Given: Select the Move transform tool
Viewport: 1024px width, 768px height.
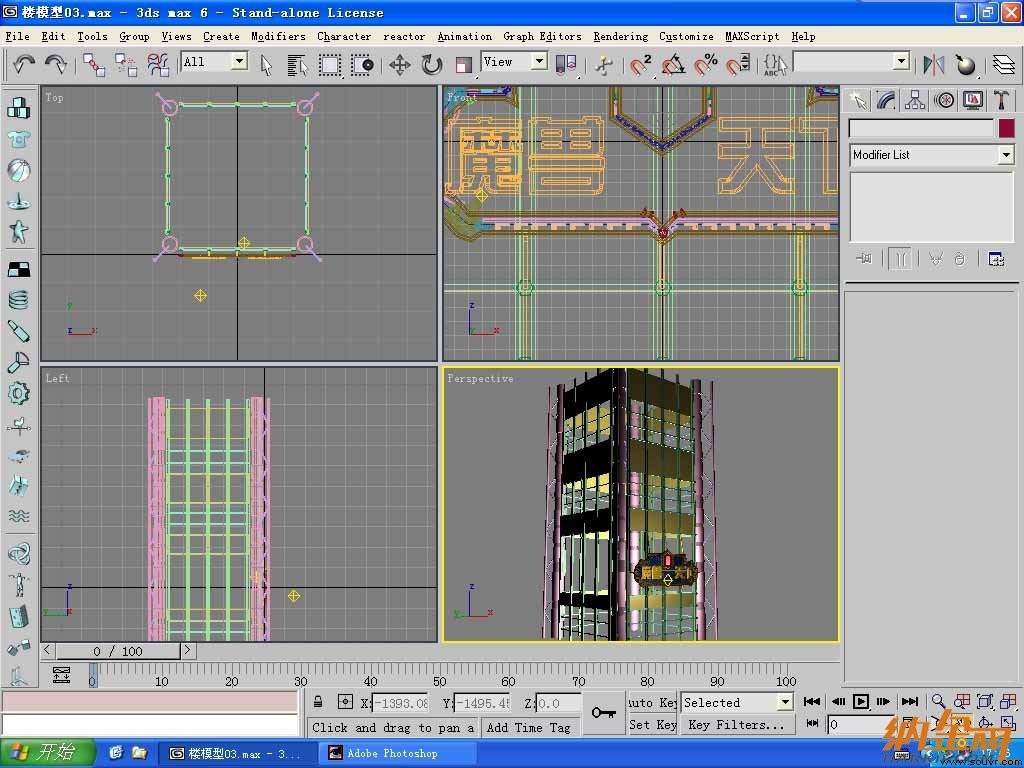Looking at the screenshot, I should coord(400,64).
